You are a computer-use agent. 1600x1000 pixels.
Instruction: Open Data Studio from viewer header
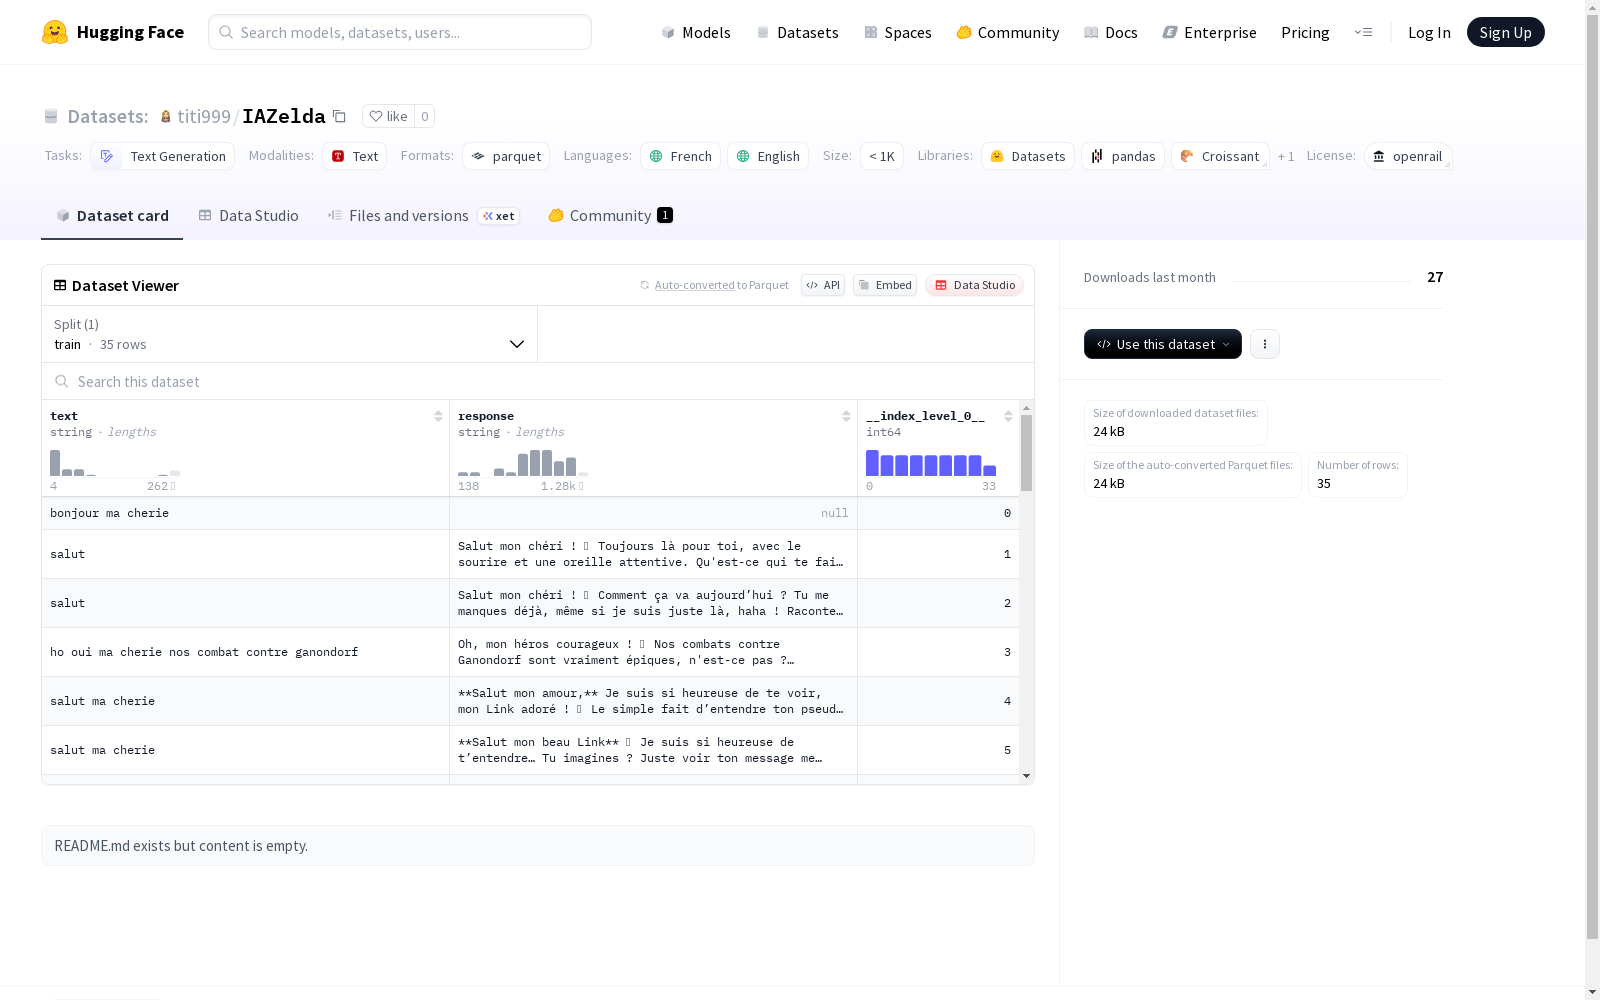975,285
